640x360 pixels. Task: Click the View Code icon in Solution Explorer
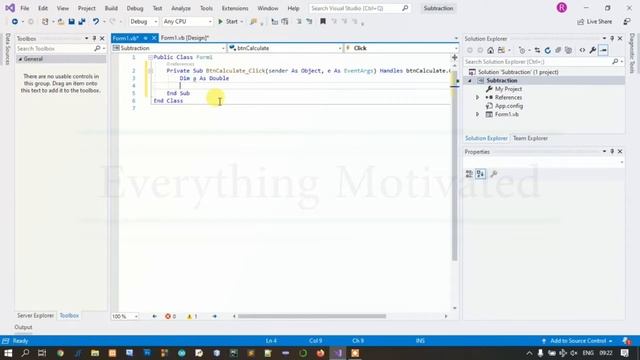coord(582,50)
